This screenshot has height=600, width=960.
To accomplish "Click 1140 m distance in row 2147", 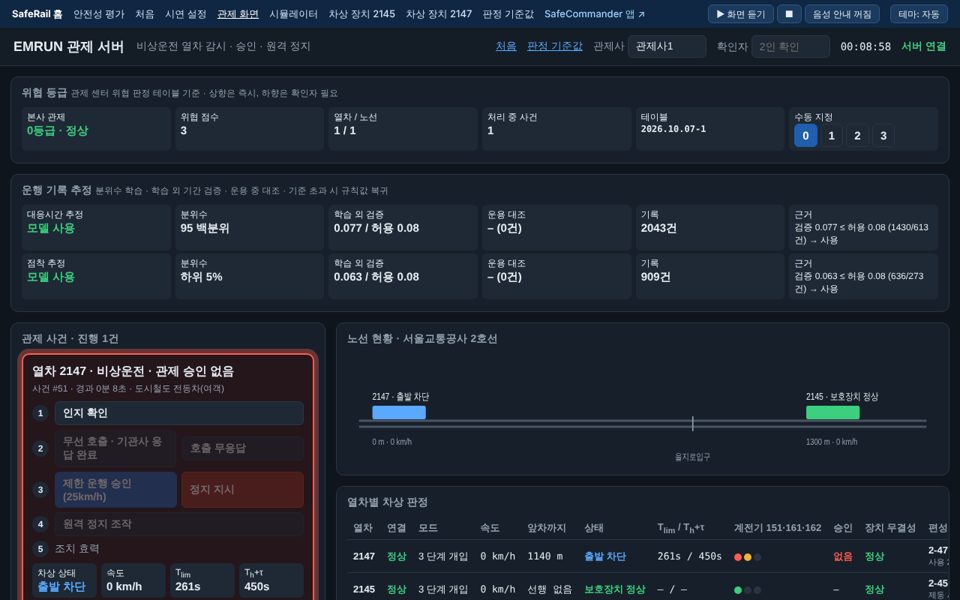I will 545,556.
